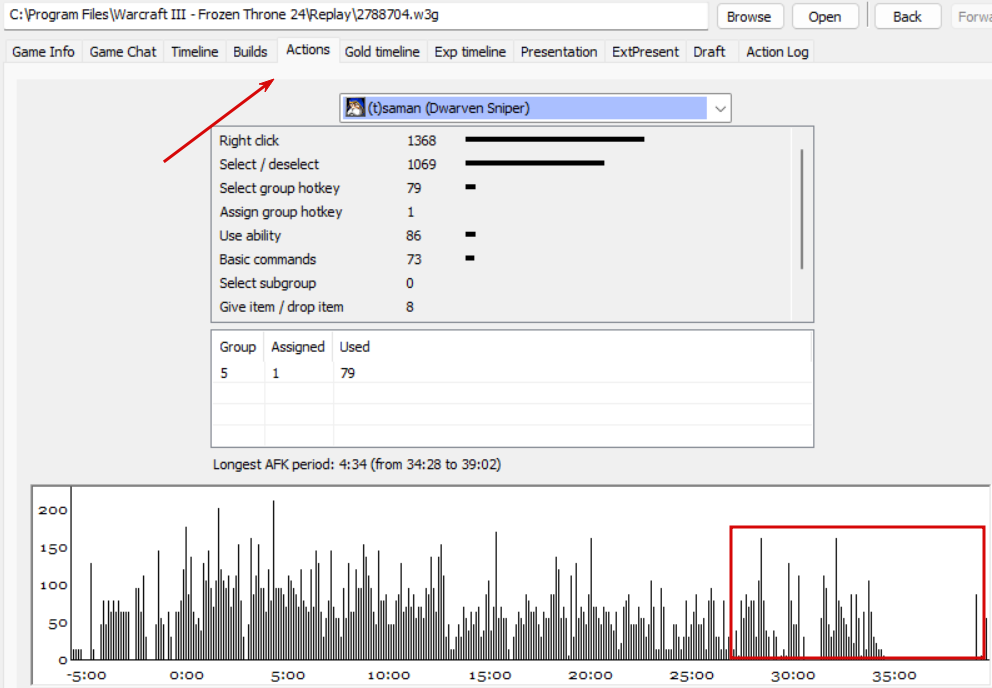Switch to the Game Info tab
The image size is (992, 688).
[x=43, y=52]
